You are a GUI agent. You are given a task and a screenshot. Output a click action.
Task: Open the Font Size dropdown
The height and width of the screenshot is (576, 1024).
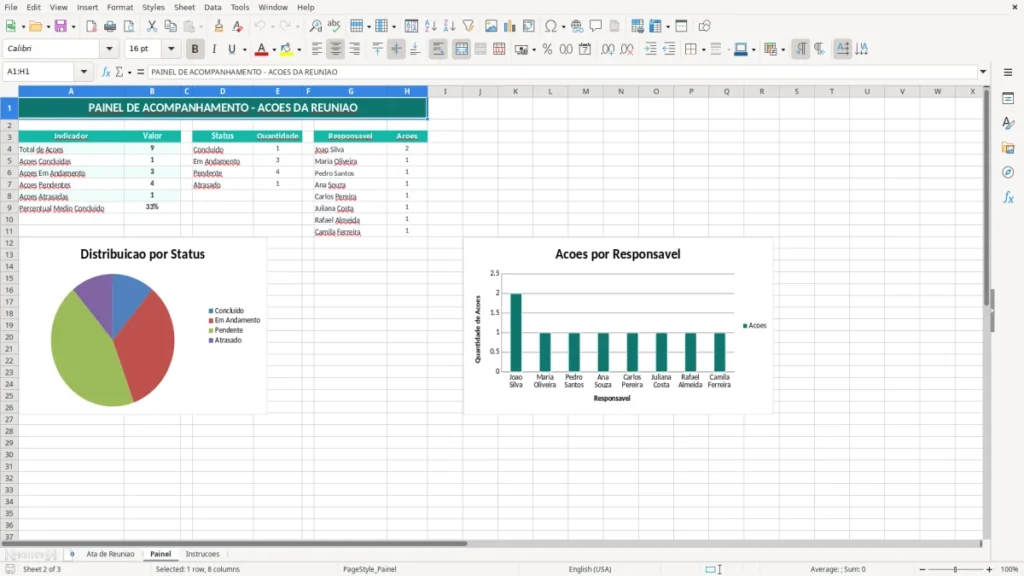pyautogui.click(x=171, y=48)
